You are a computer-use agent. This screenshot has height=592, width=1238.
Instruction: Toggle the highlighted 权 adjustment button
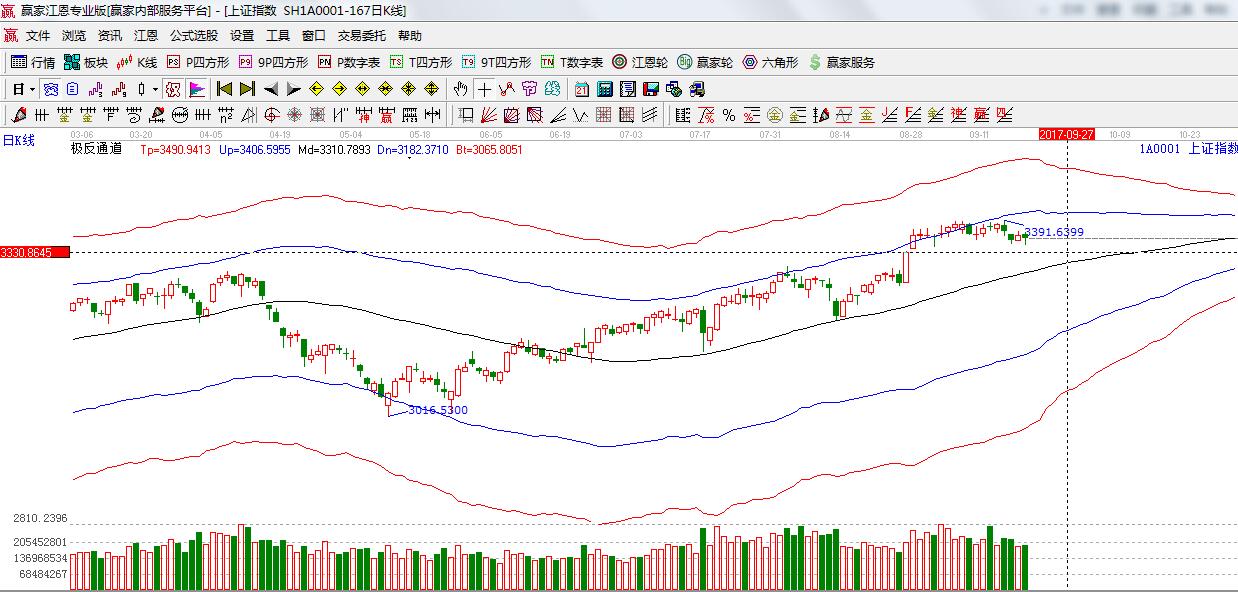click(x=173, y=89)
